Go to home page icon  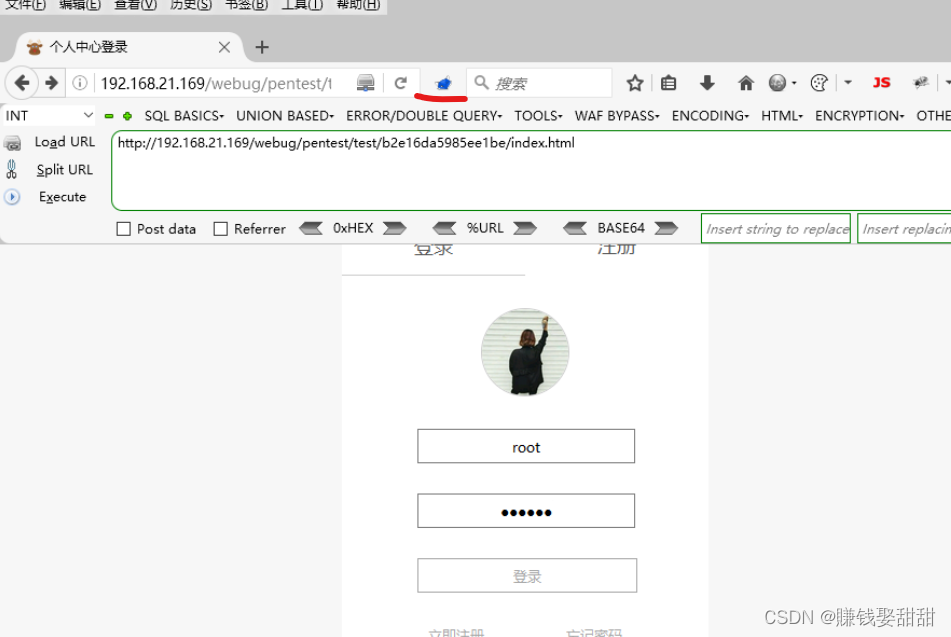745,83
